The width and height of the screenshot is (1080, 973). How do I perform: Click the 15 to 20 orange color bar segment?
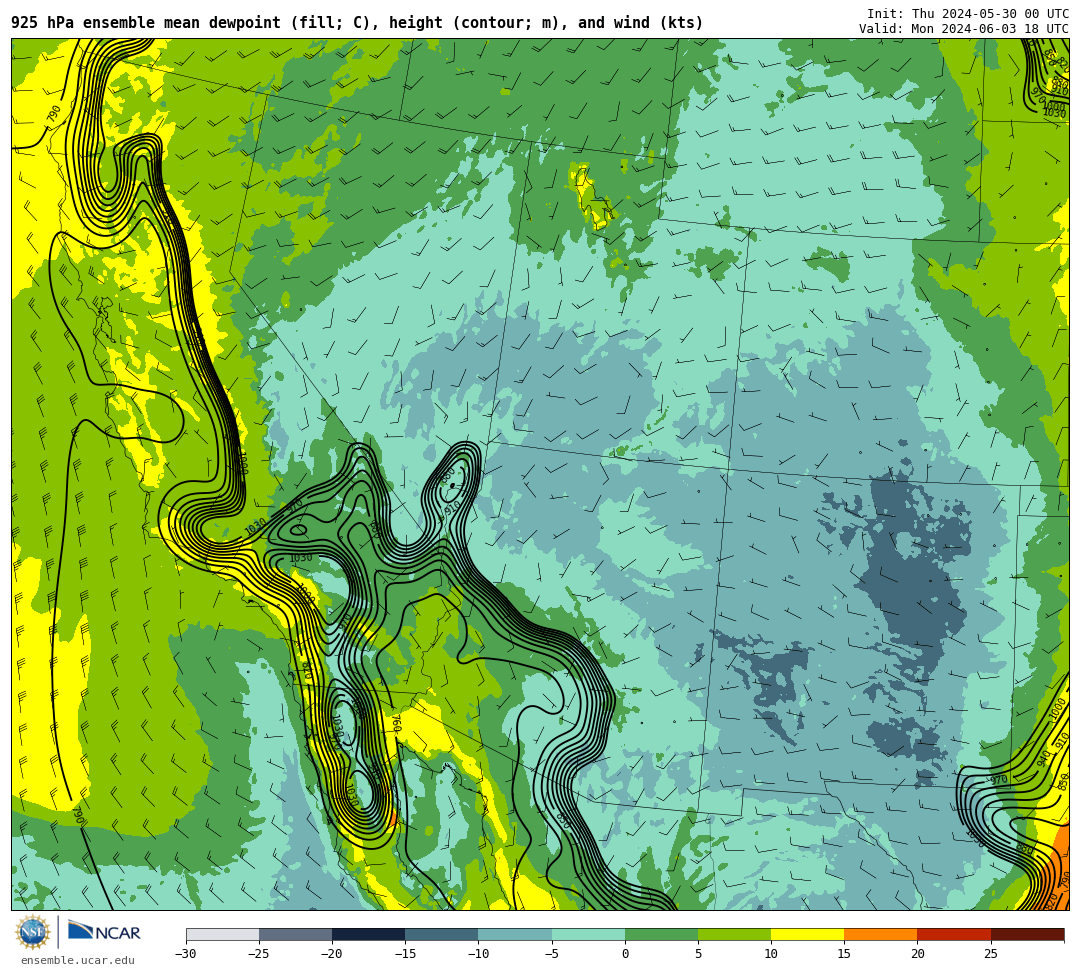(881, 934)
